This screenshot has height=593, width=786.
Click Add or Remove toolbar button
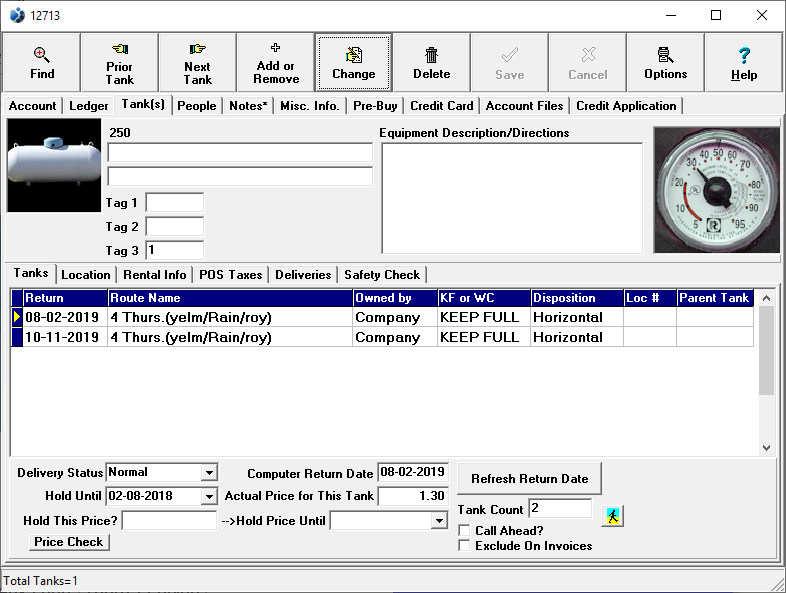click(276, 62)
